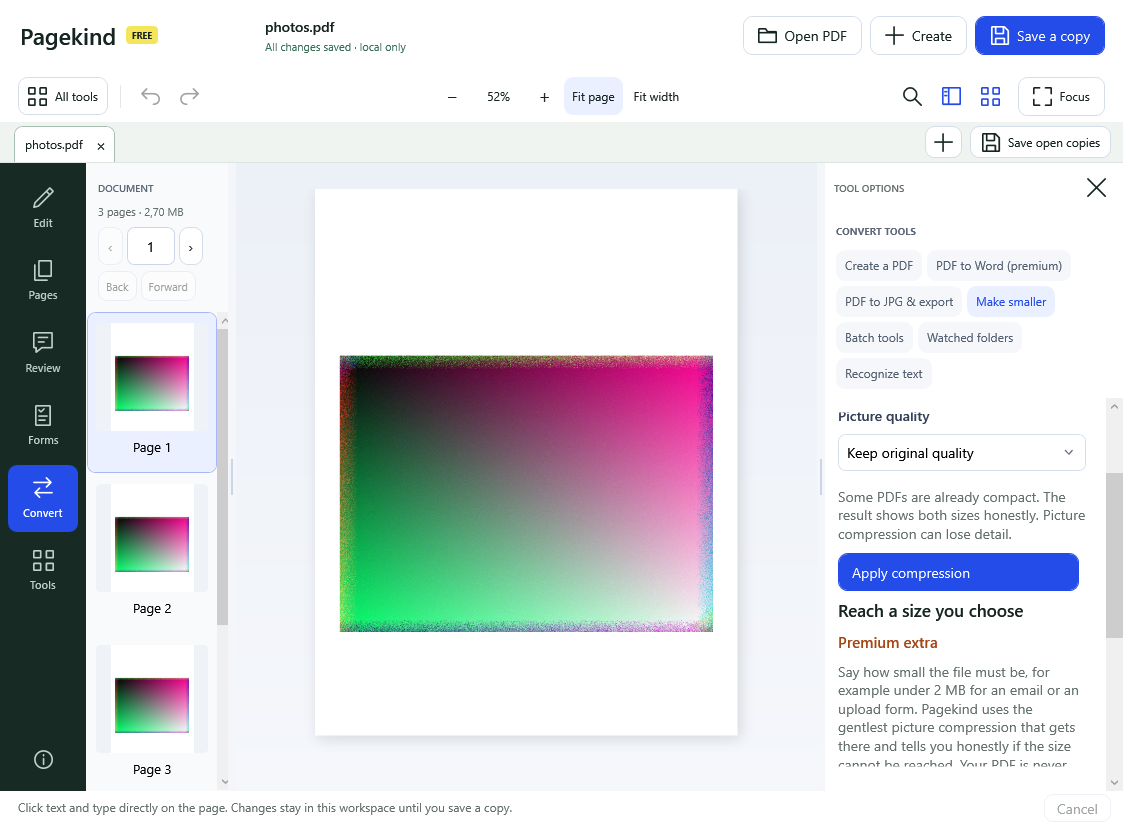1123x825 pixels.
Task: Open the All tools menu
Action: point(63,96)
